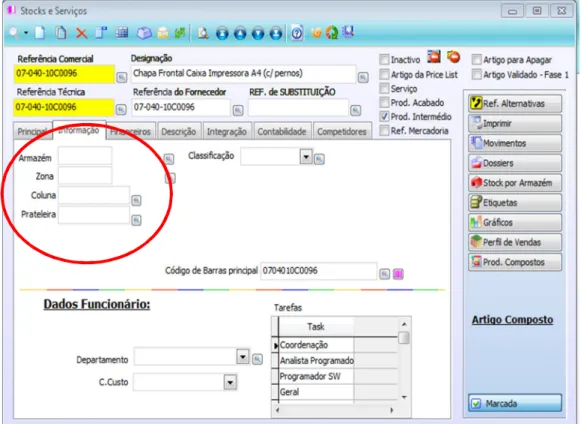Delete the record with red X icon

[82, 33]
